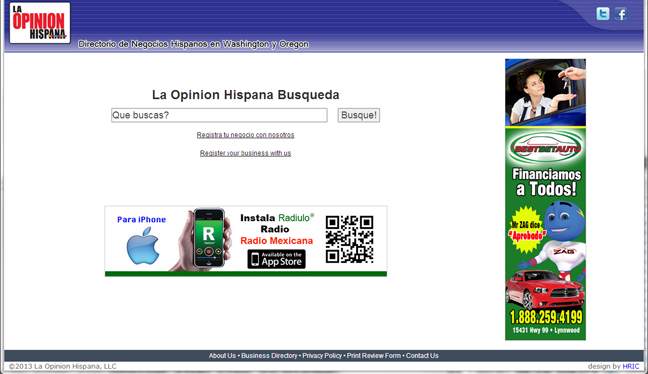Image resolution: width=648 pixels, height=374 pixels.
Task: Click the Busque! search button
Action: 359,115
